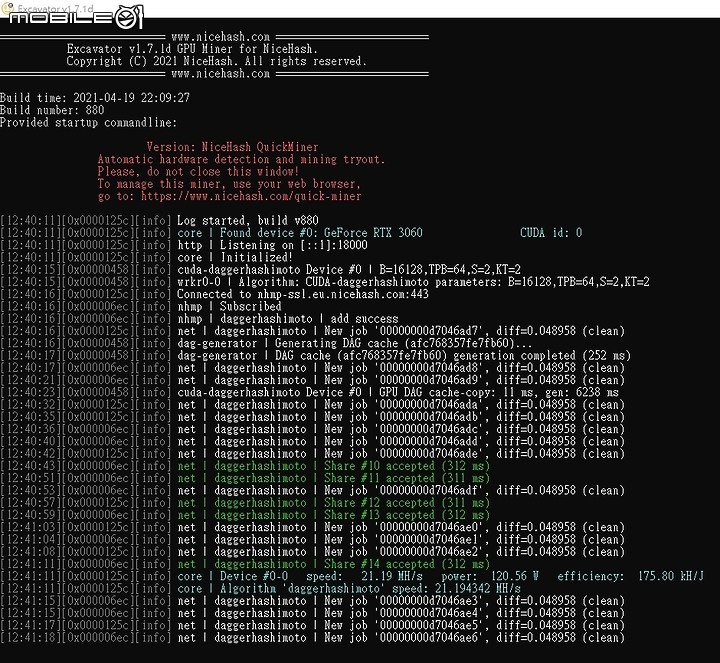Click 'GPU DAG cache-copy: 11 ms, gen: 6238 ms' line

[x=398, y=393]
